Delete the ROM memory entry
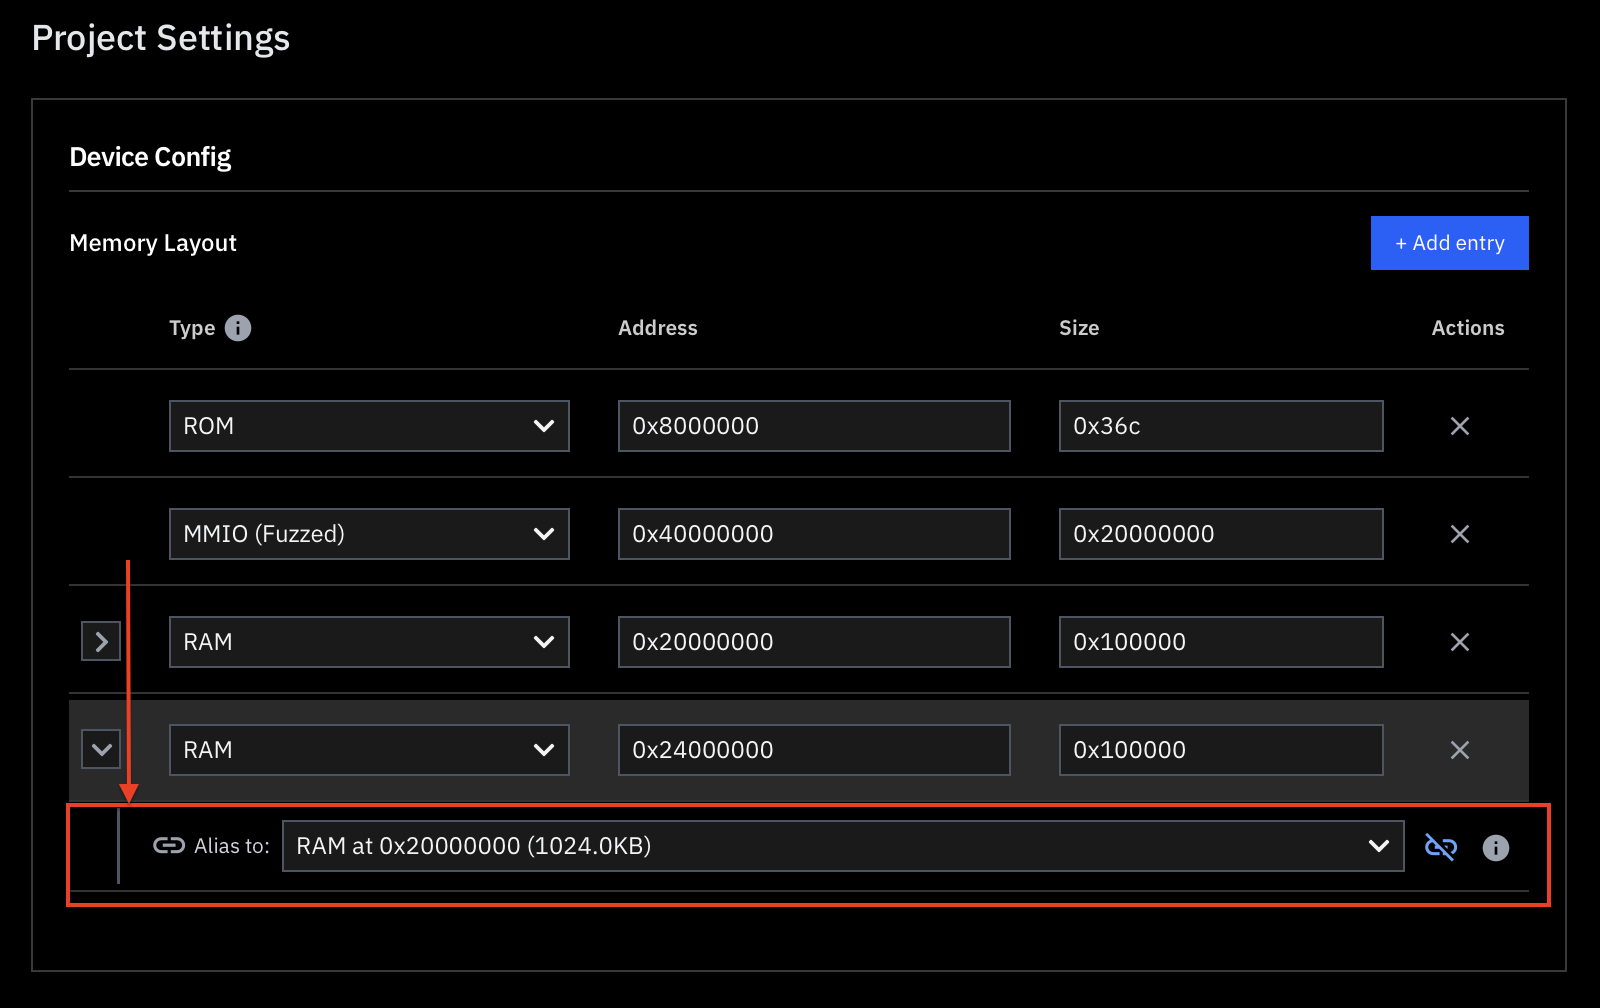This screenshot has width=1600, height=1008. pos(1459,426)
